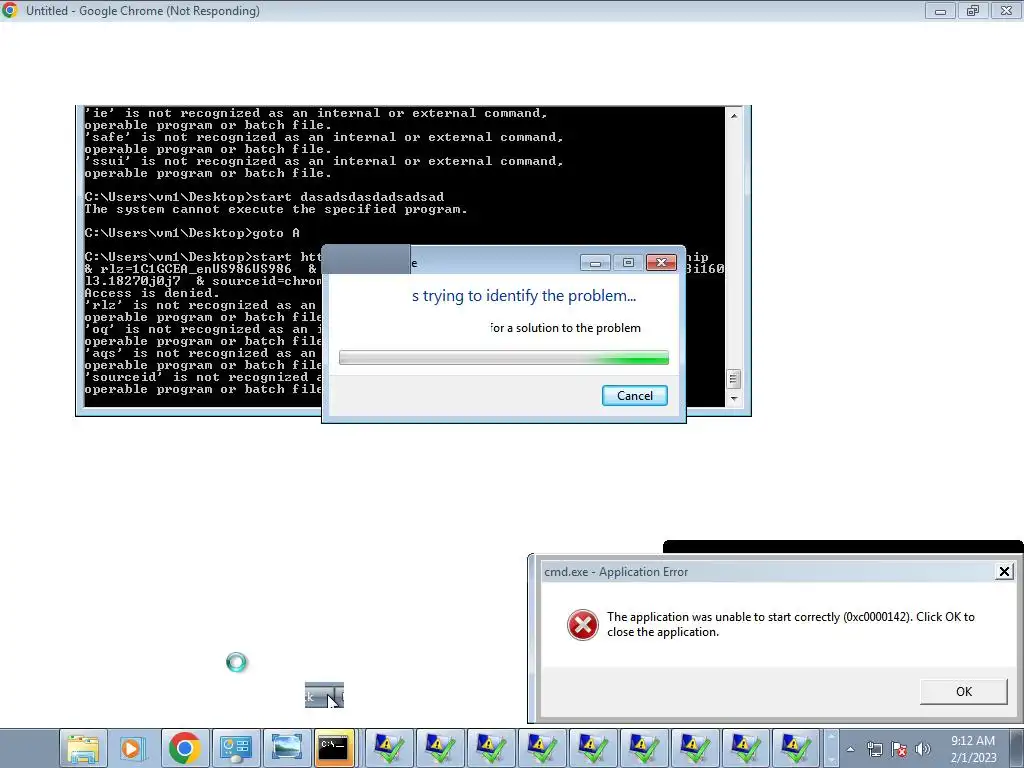Screen dimensions: 1024x768
Task: Open the Control Panel taskbar icon
Action: 236,748
